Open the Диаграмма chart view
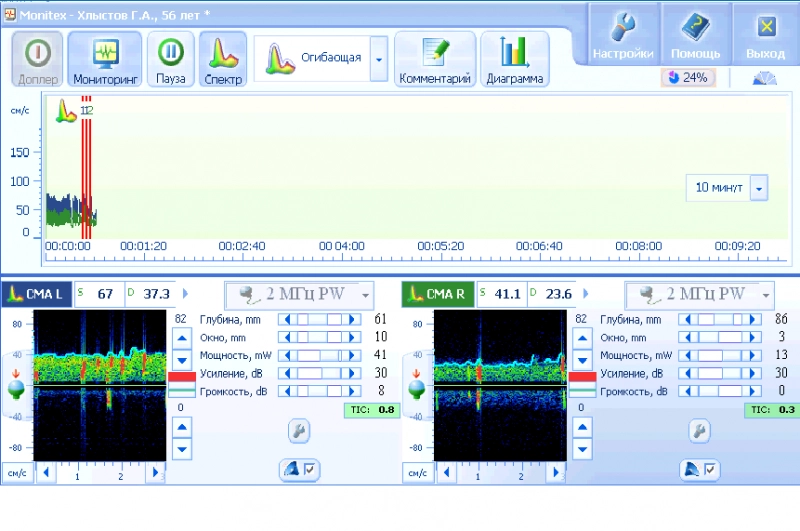The width and height of the screenshot is (800, 531). (x=514, y=58)
